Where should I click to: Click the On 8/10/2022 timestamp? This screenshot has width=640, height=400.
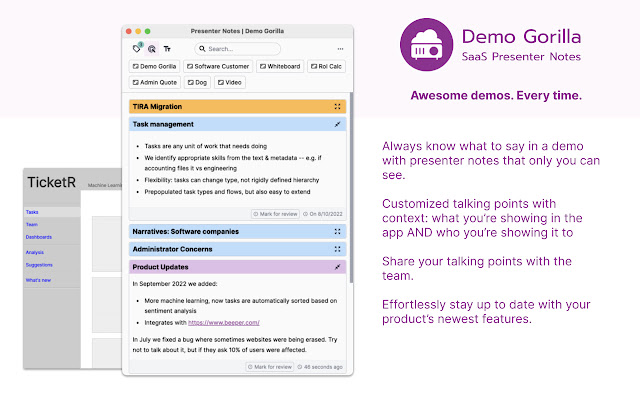[322, 214]
